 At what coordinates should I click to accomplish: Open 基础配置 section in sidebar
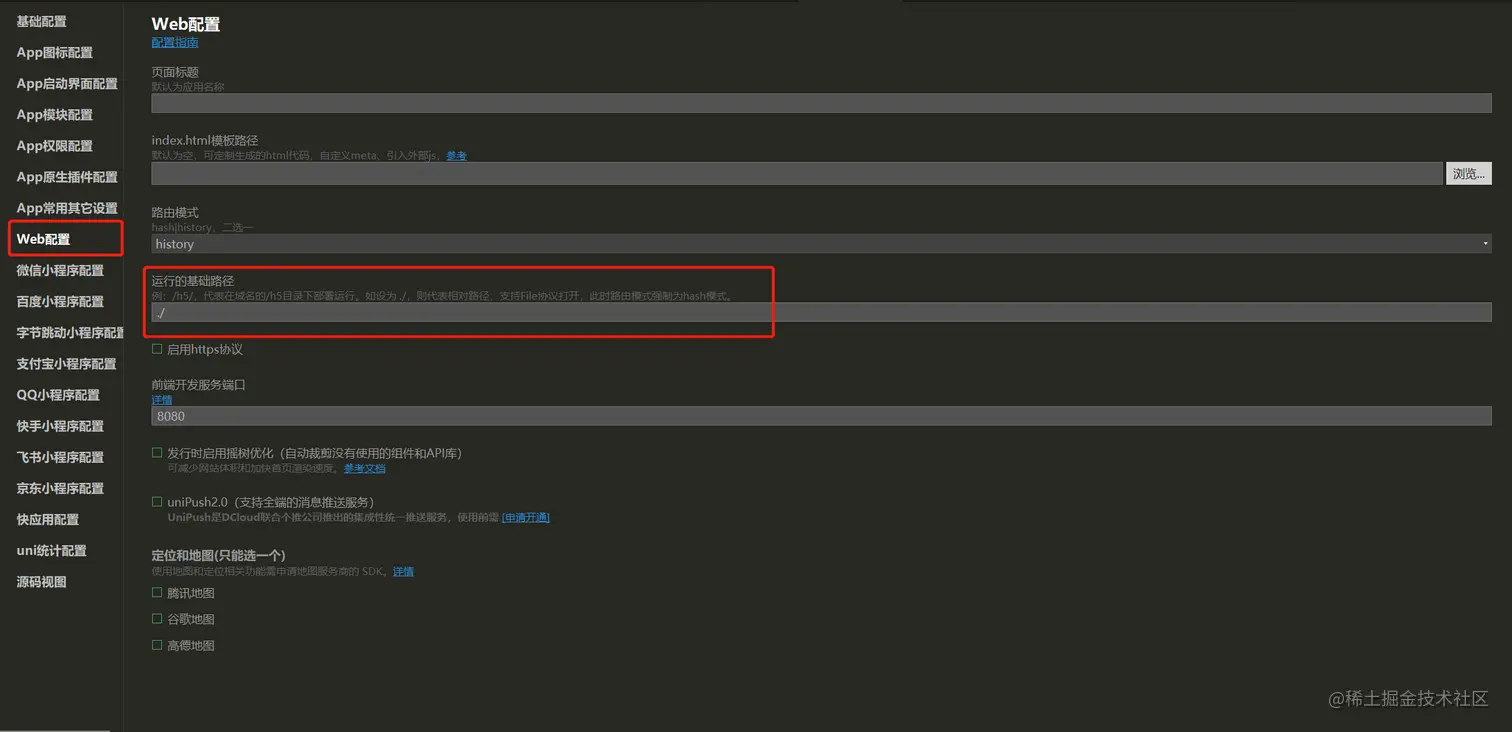[x=41, y=21]
